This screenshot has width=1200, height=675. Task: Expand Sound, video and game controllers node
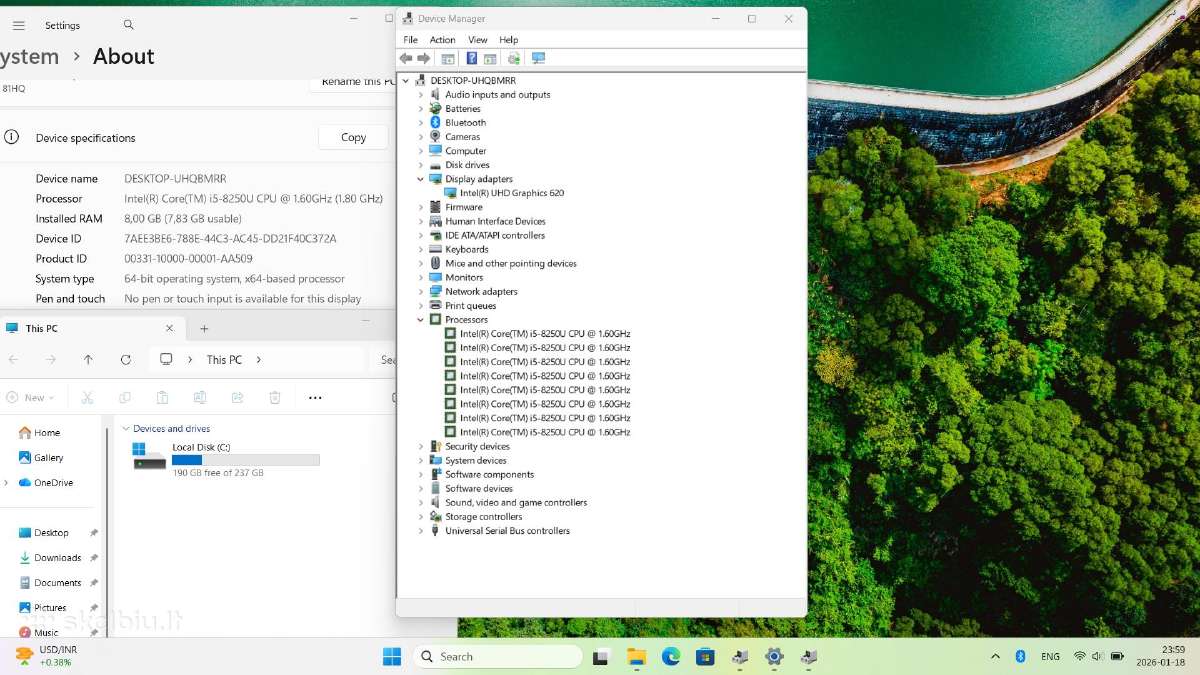click(421, 503)
